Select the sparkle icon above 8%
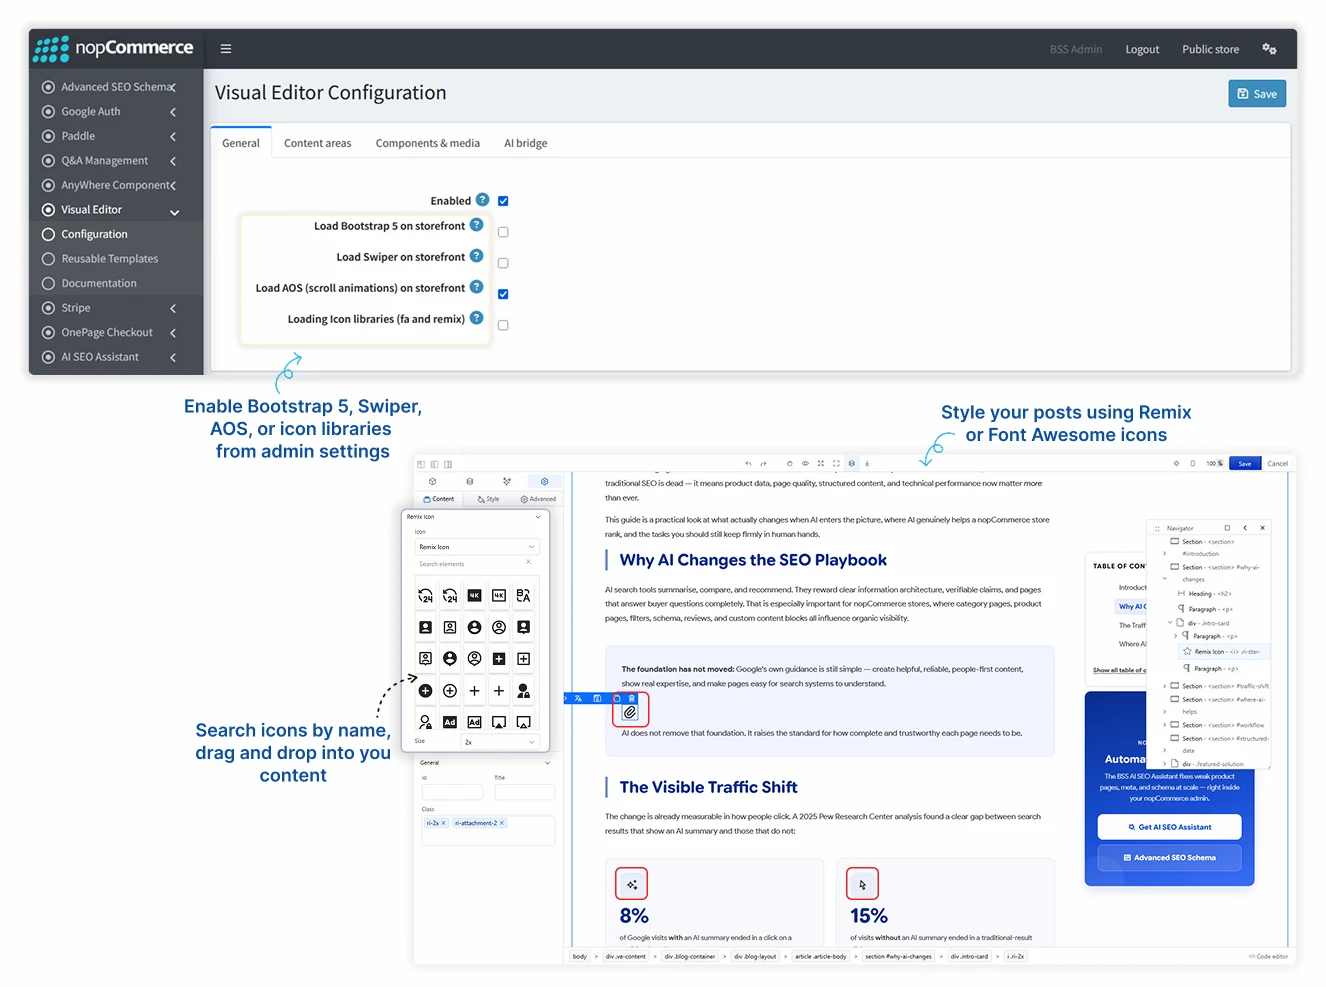The image size is (1326, 987). click(632, 884)
